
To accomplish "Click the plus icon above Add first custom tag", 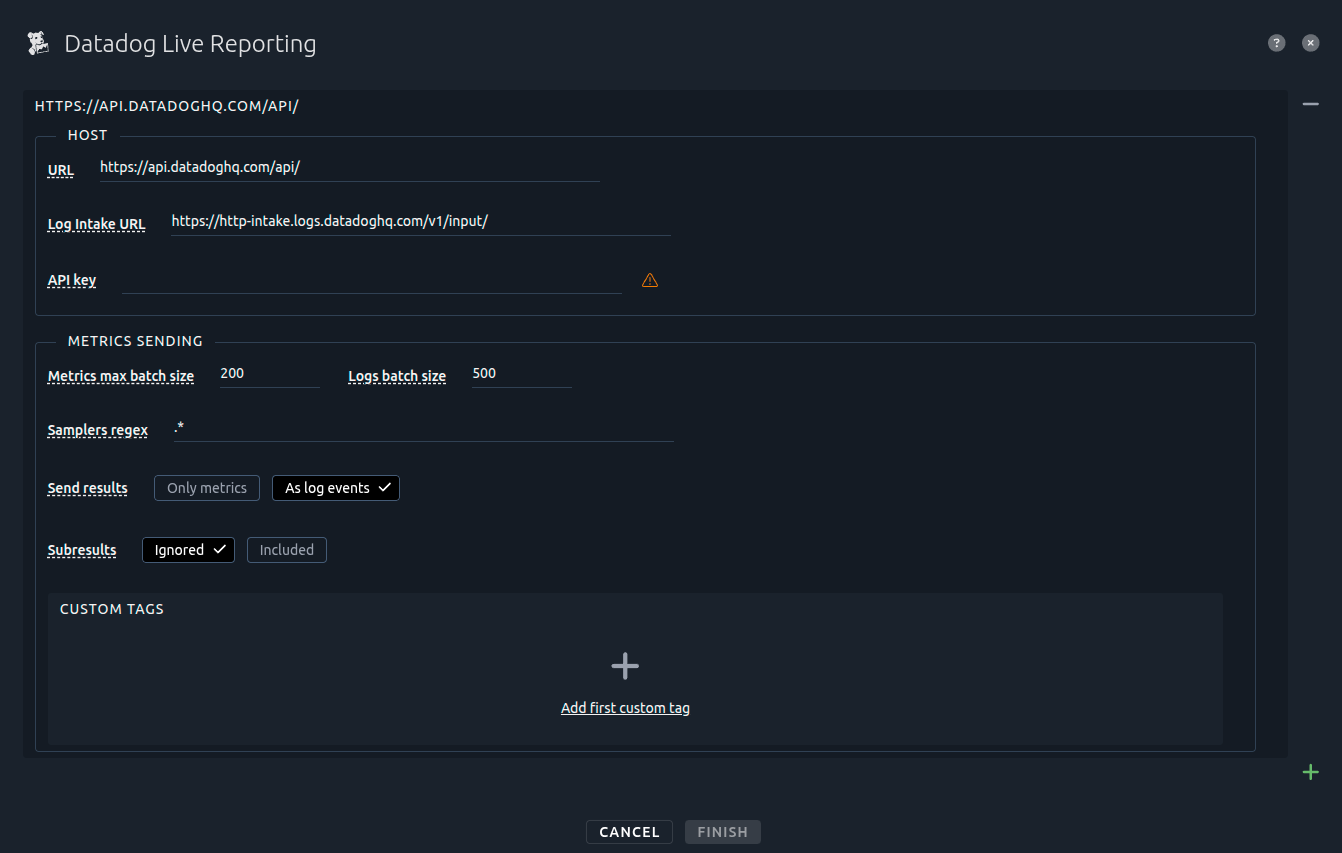I will (624, 665).
